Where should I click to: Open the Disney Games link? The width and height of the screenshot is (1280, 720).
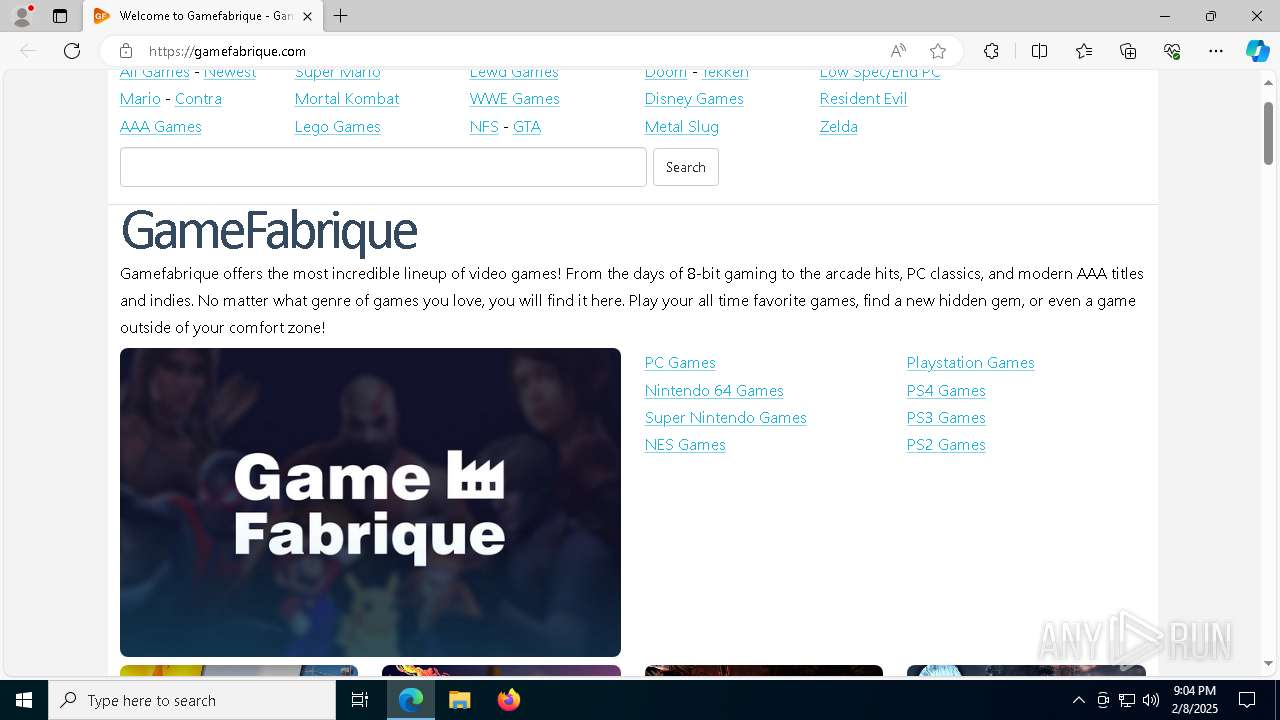click(694, 99)
